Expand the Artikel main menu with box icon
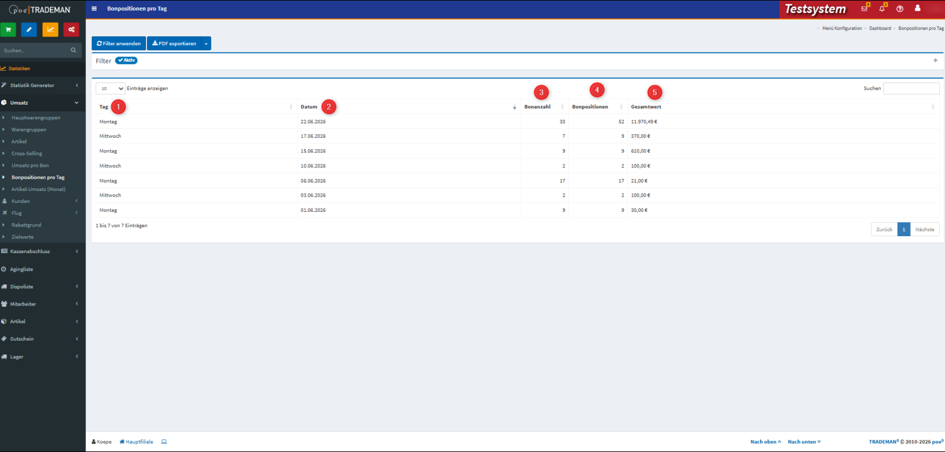The image size is (945, 452). [43, 321]
